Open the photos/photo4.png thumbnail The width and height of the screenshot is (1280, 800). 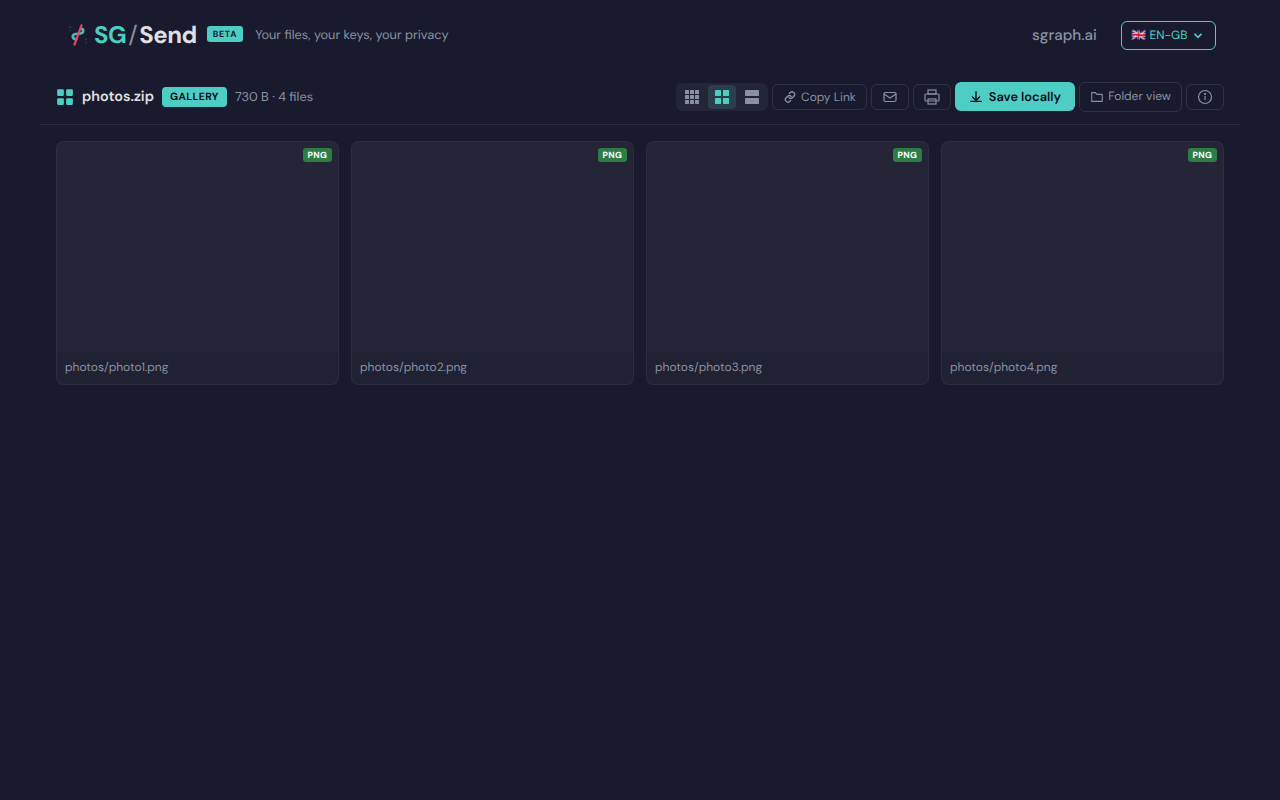tap(1082, 250)
